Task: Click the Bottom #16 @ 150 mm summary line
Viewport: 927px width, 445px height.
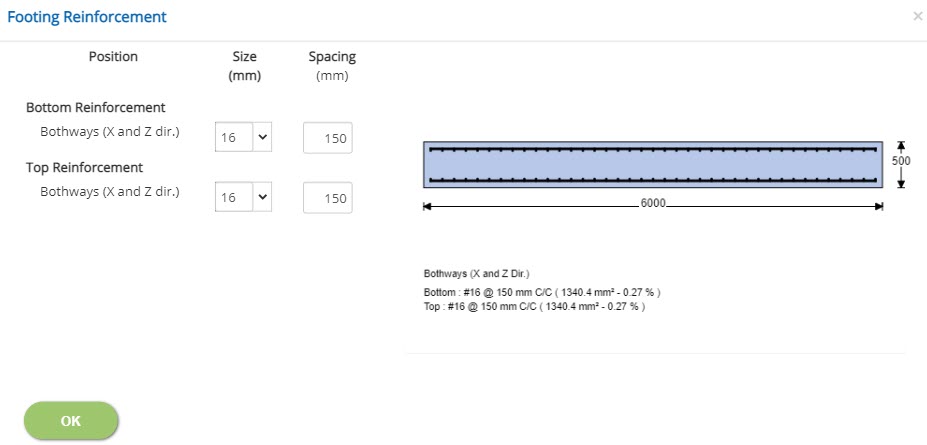Action: click(x=542, y=292)
